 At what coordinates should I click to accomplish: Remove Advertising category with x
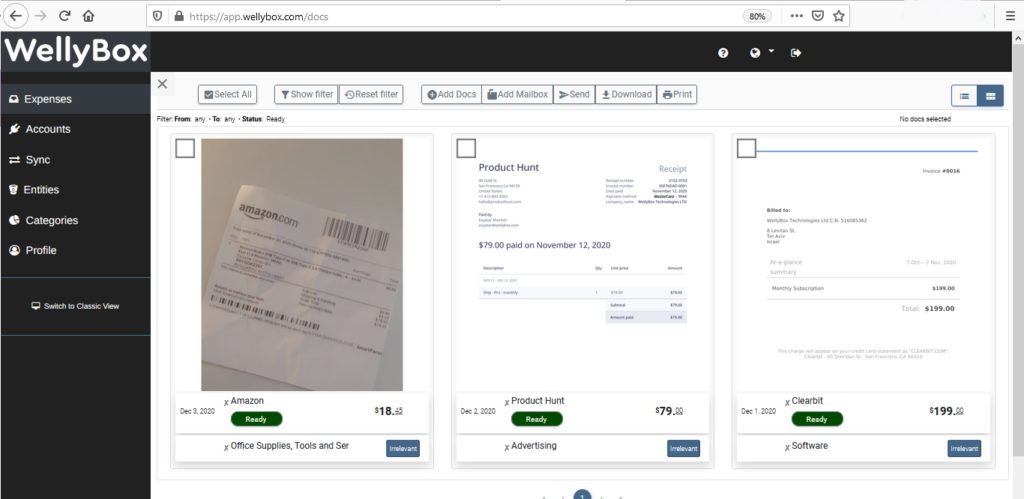[x=507, y=447]
